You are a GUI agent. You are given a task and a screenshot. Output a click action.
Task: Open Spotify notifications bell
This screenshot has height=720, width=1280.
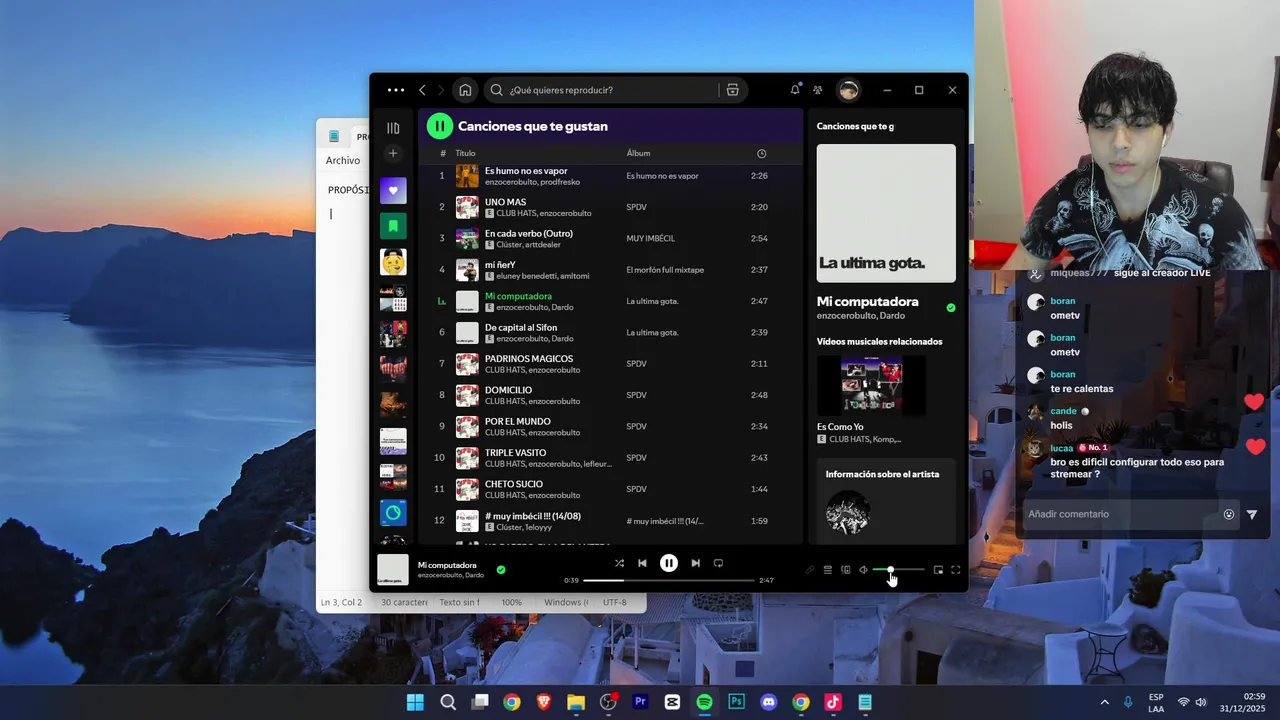click(795, 90)
